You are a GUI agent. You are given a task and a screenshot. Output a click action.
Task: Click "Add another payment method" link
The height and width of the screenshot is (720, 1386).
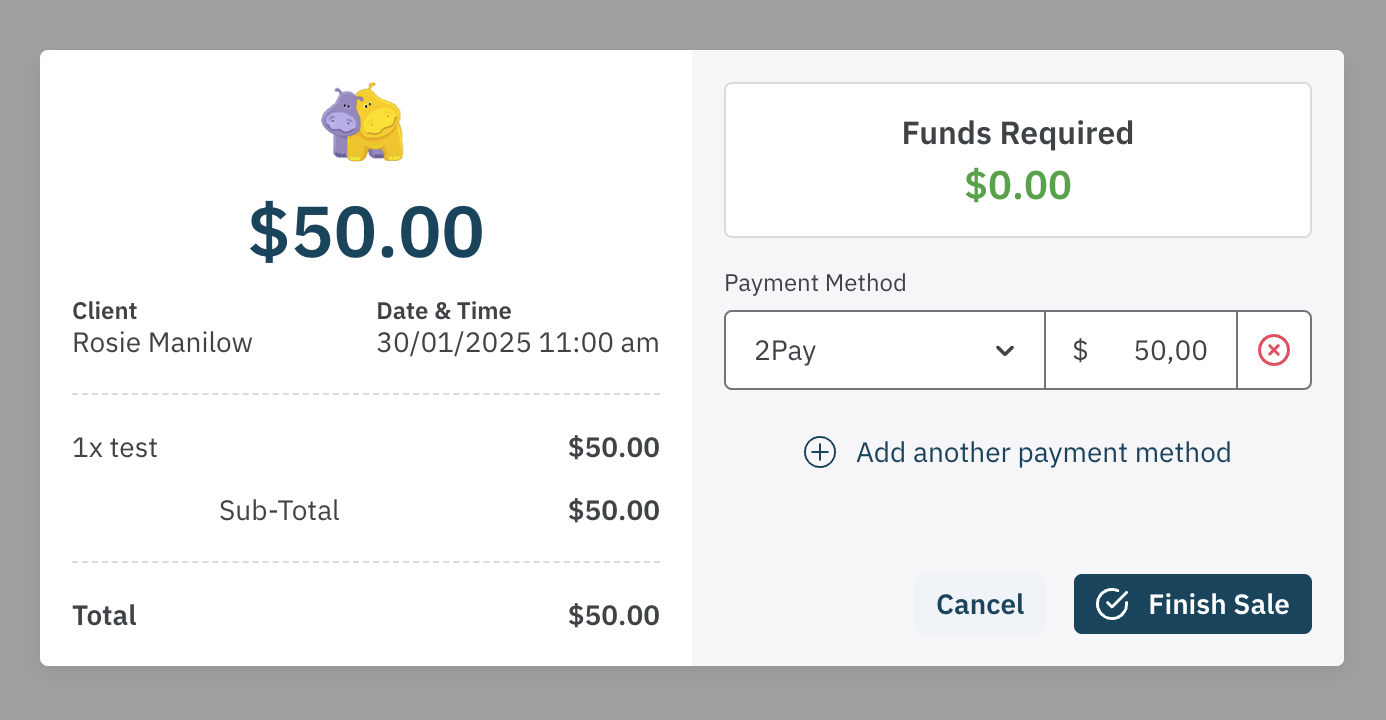click(x=1043, y=453)
